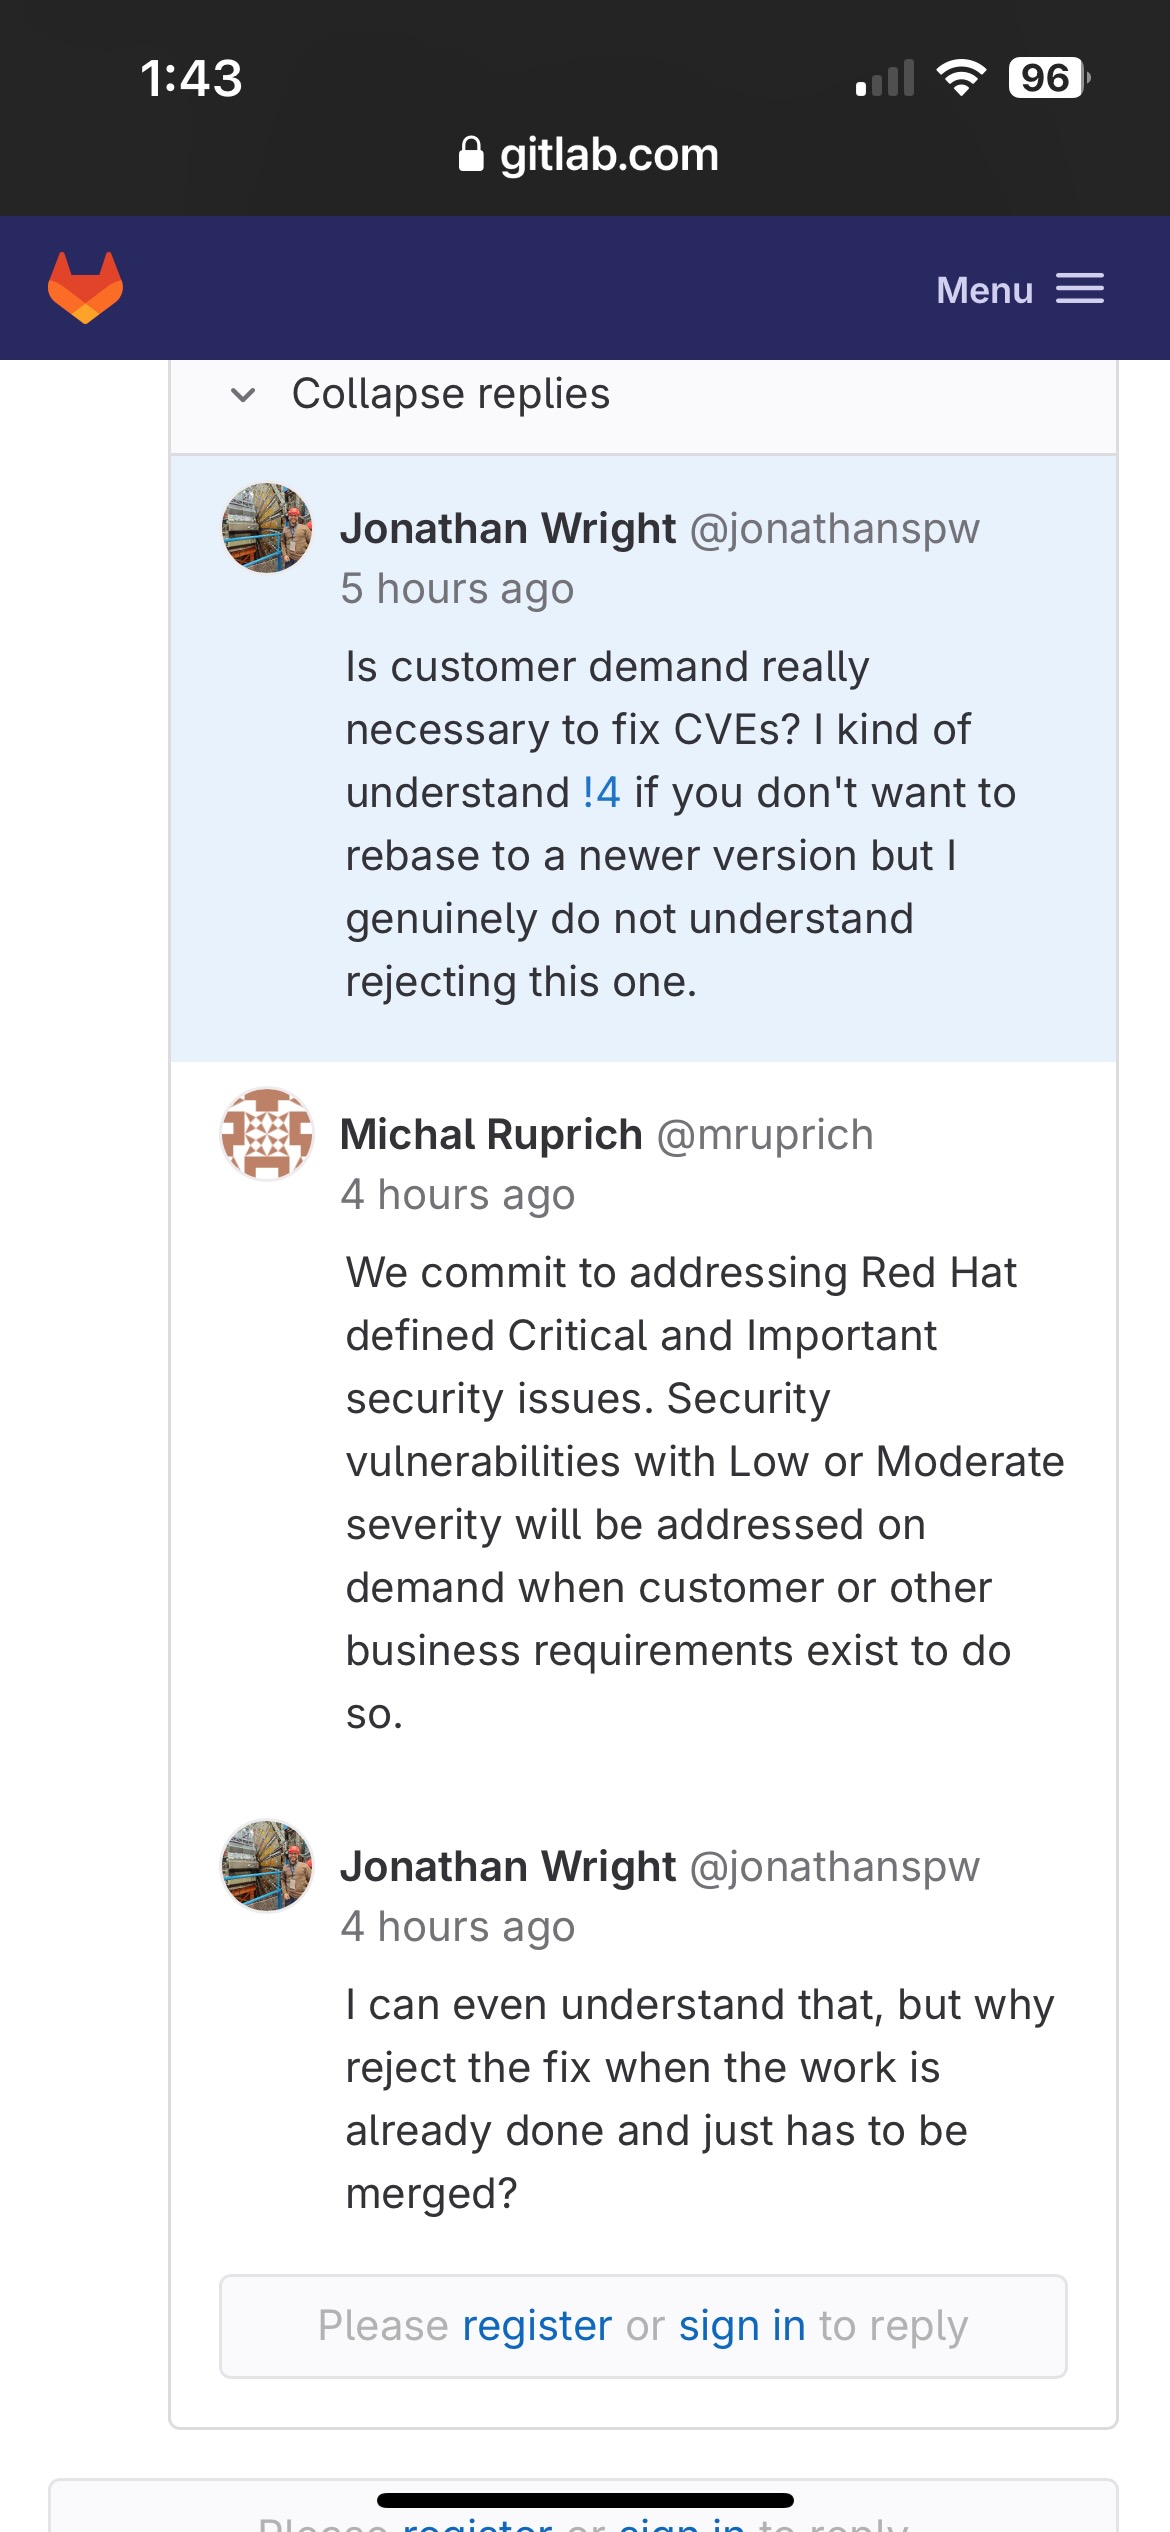Open Jonathan Wright's profile from first reply
1170x2532 pixels.
point(508,528)
